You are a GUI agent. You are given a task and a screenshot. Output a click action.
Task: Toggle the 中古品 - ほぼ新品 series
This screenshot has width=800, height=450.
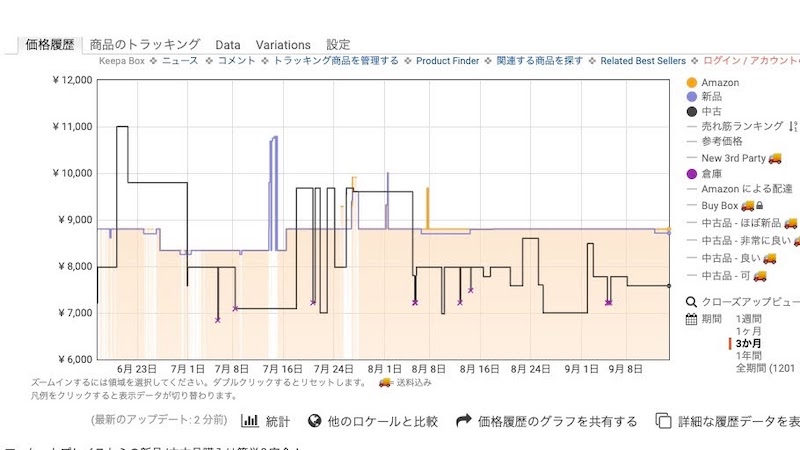click(x=741, y=223)
